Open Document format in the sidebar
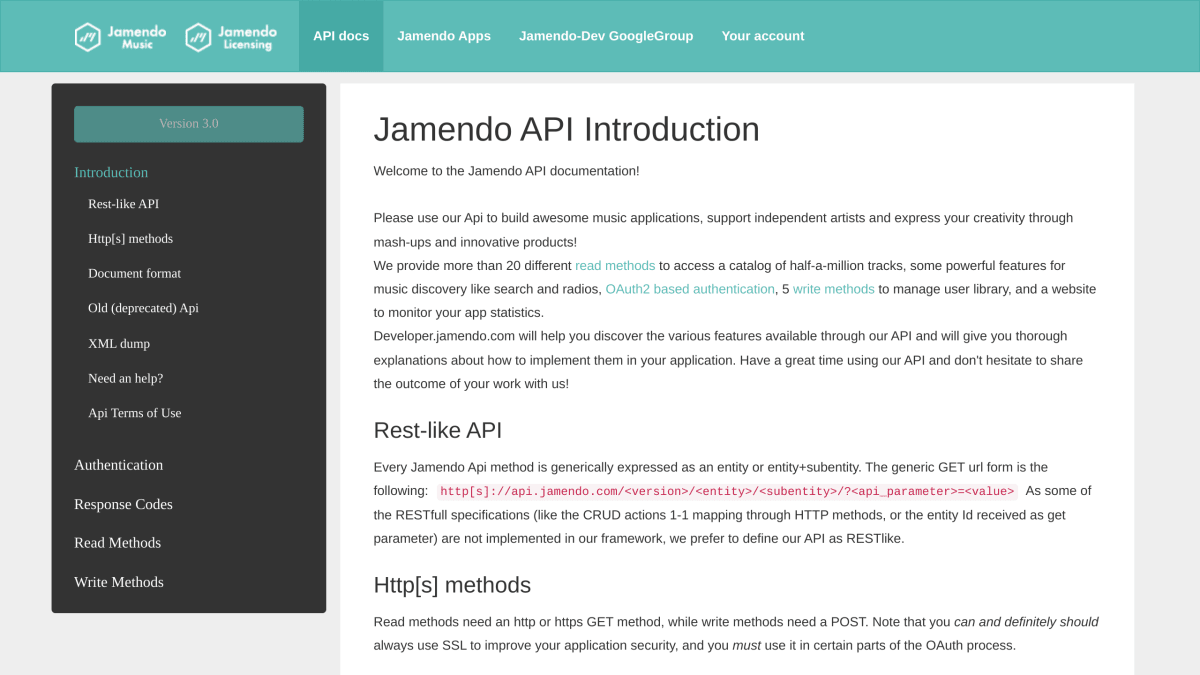 134,273
